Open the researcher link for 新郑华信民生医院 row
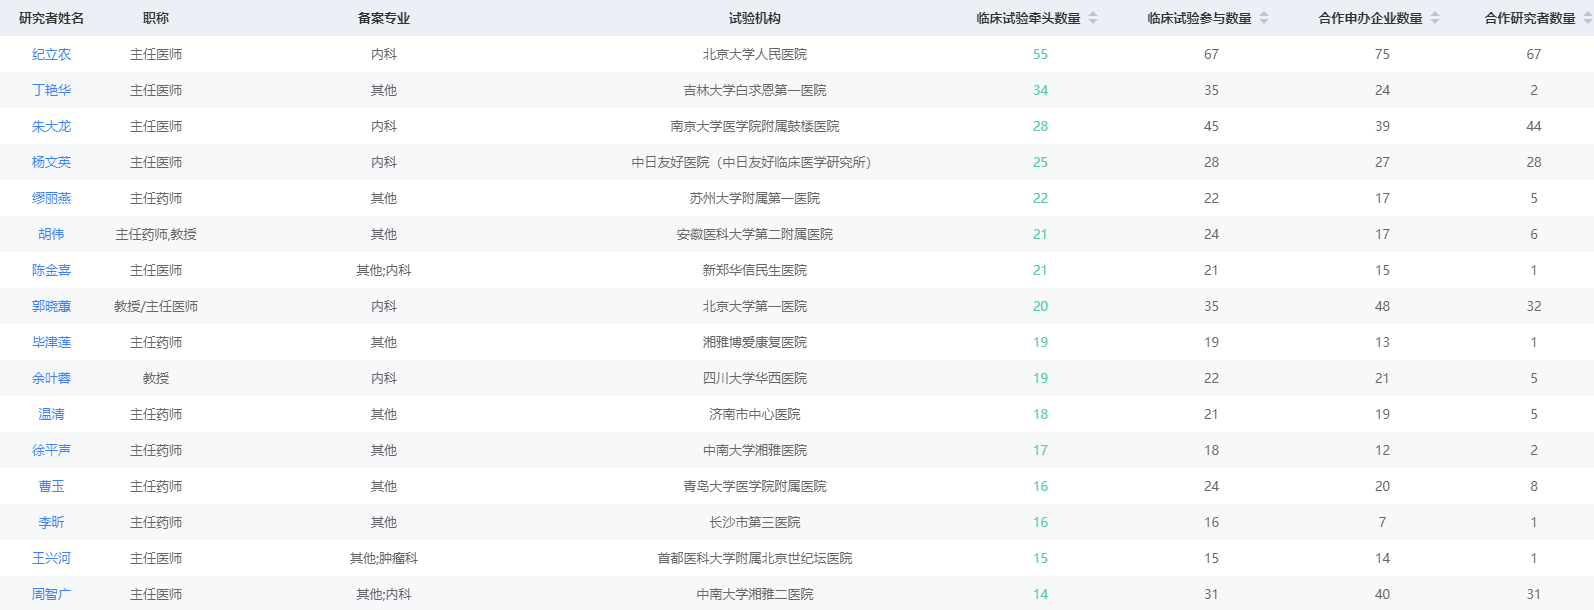The image size is (1594, 610). pyautogui.click(x=51, y=270)
